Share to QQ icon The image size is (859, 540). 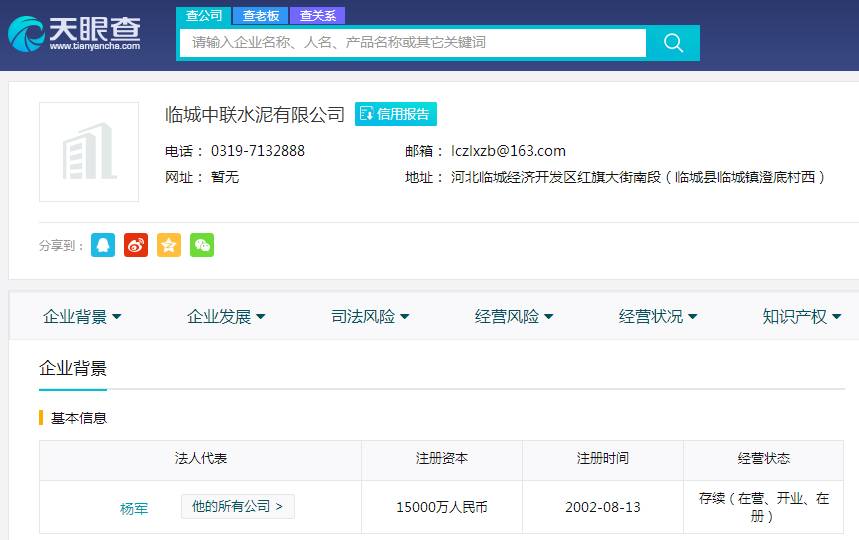click(x=103, y=245)
